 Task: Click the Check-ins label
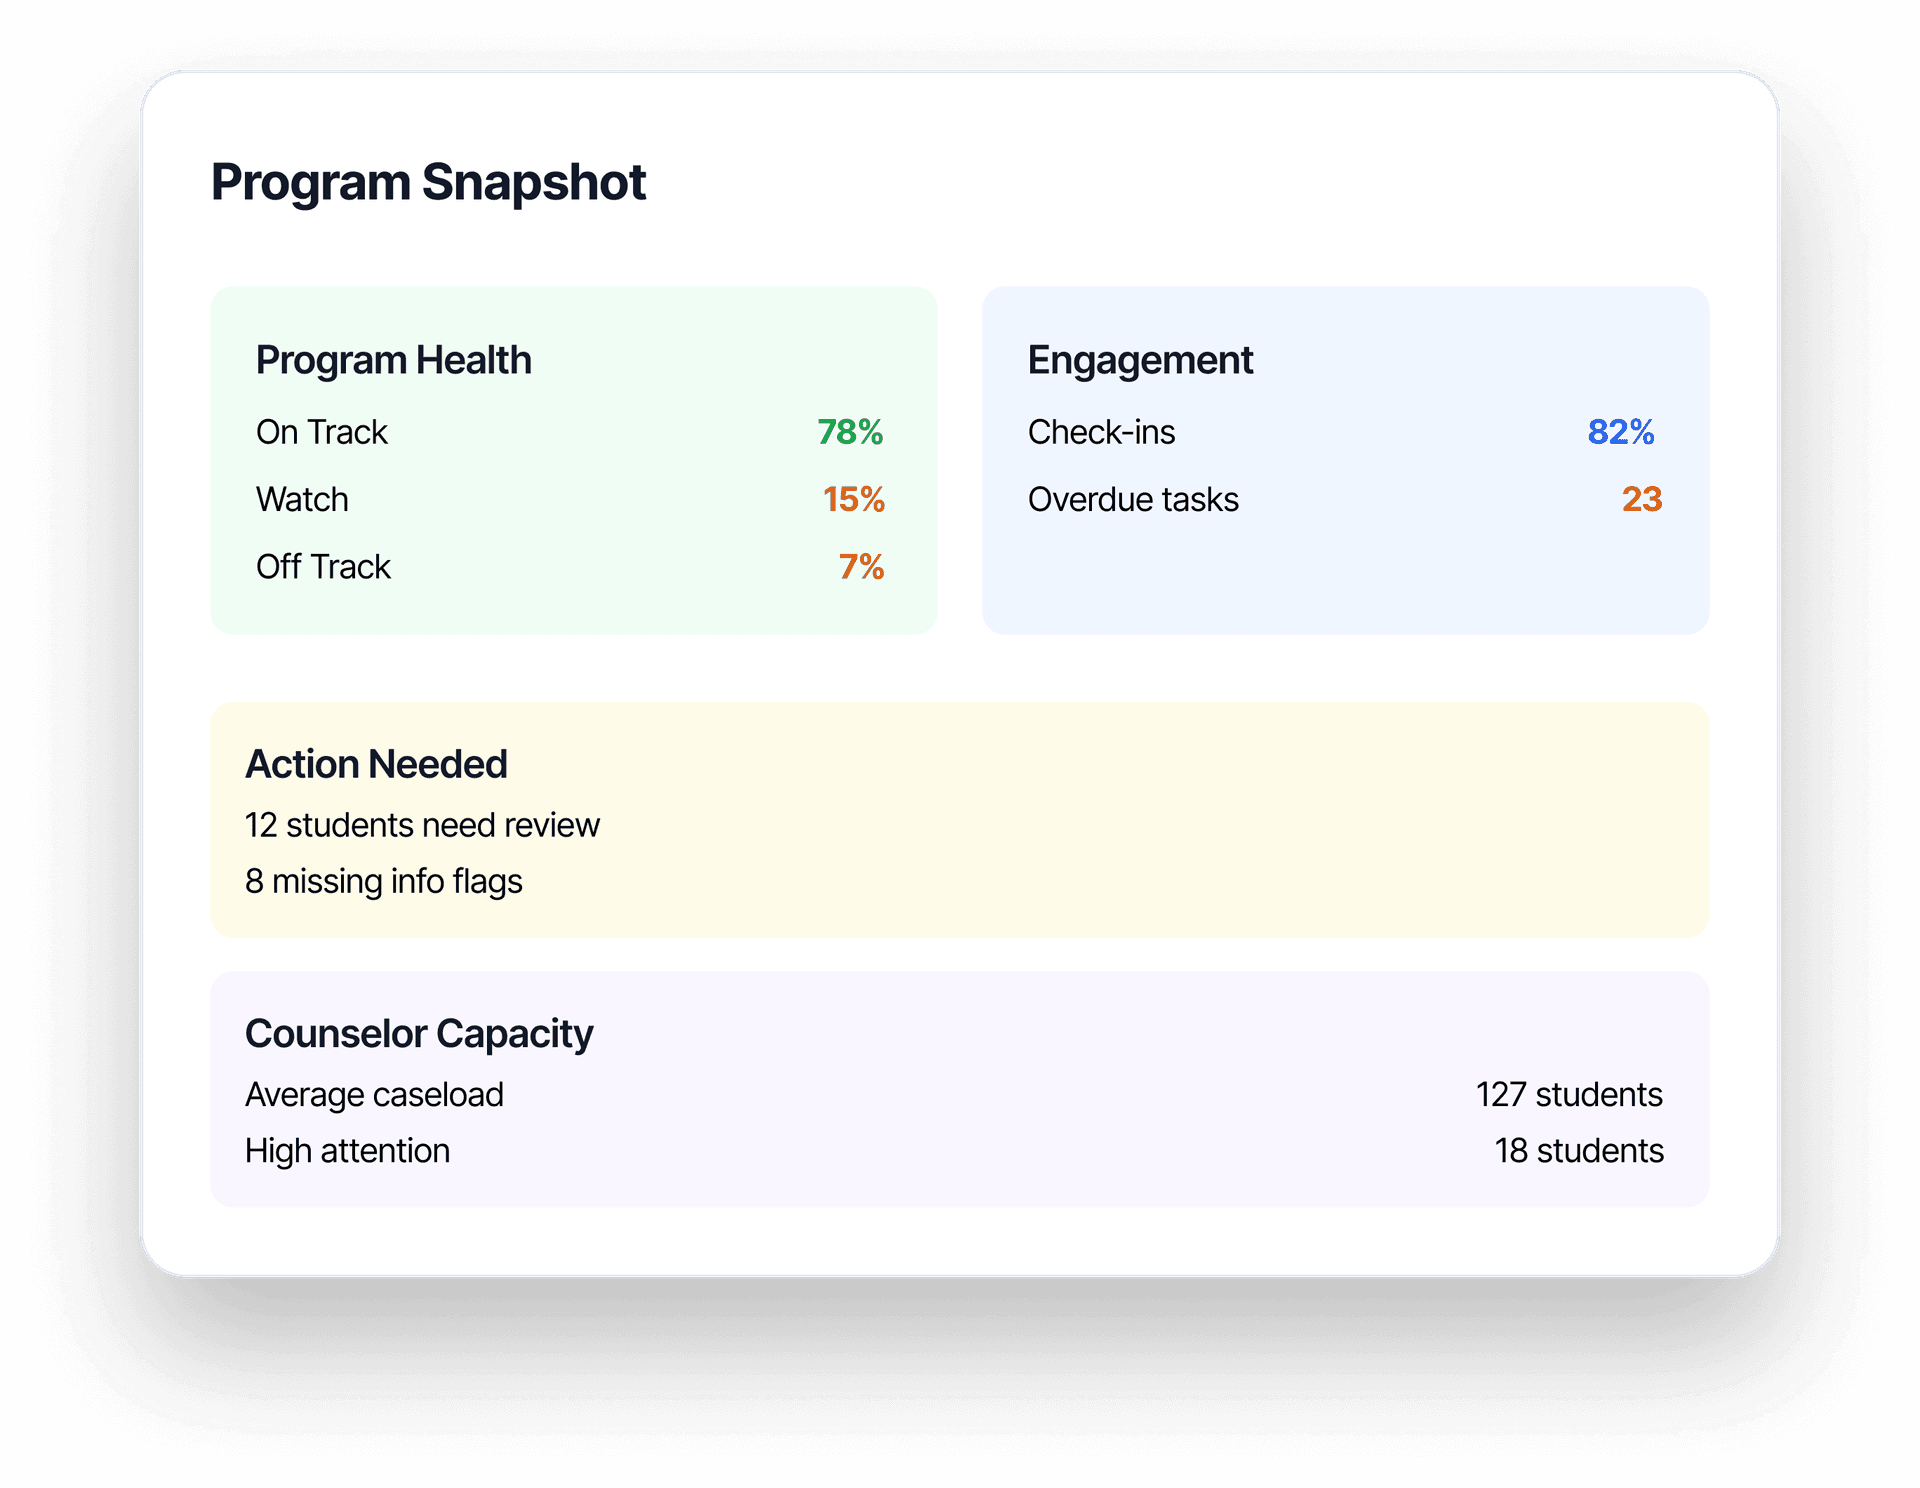tap(1101, 432)
